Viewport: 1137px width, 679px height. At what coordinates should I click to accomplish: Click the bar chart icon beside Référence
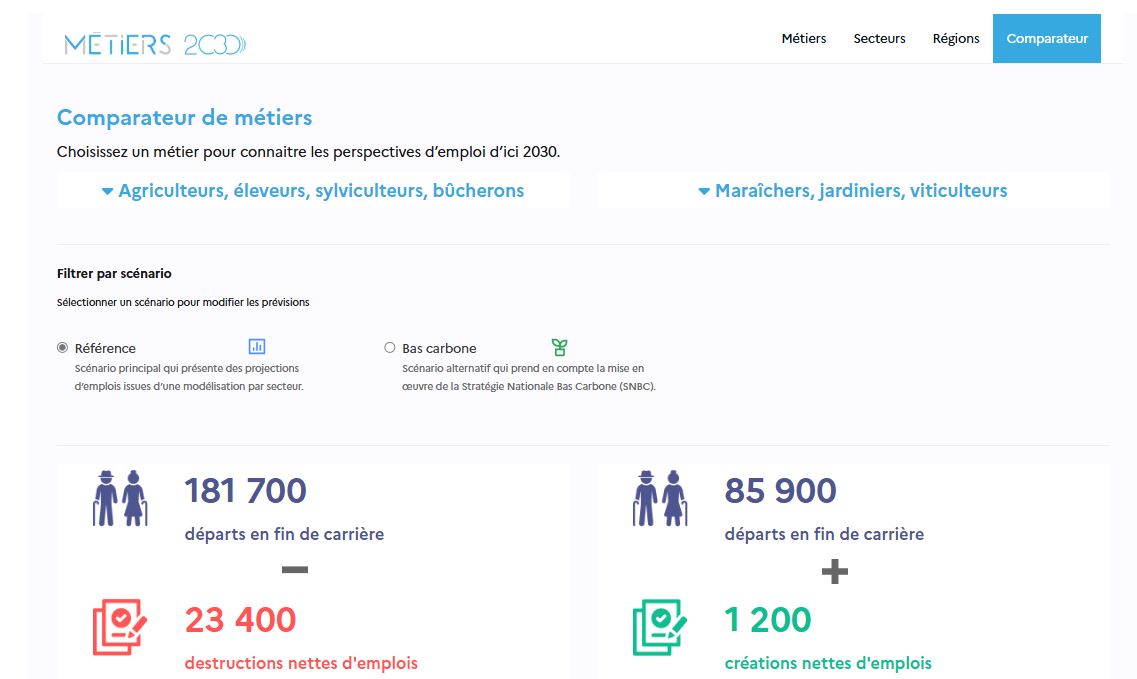[x=257, y=346]
